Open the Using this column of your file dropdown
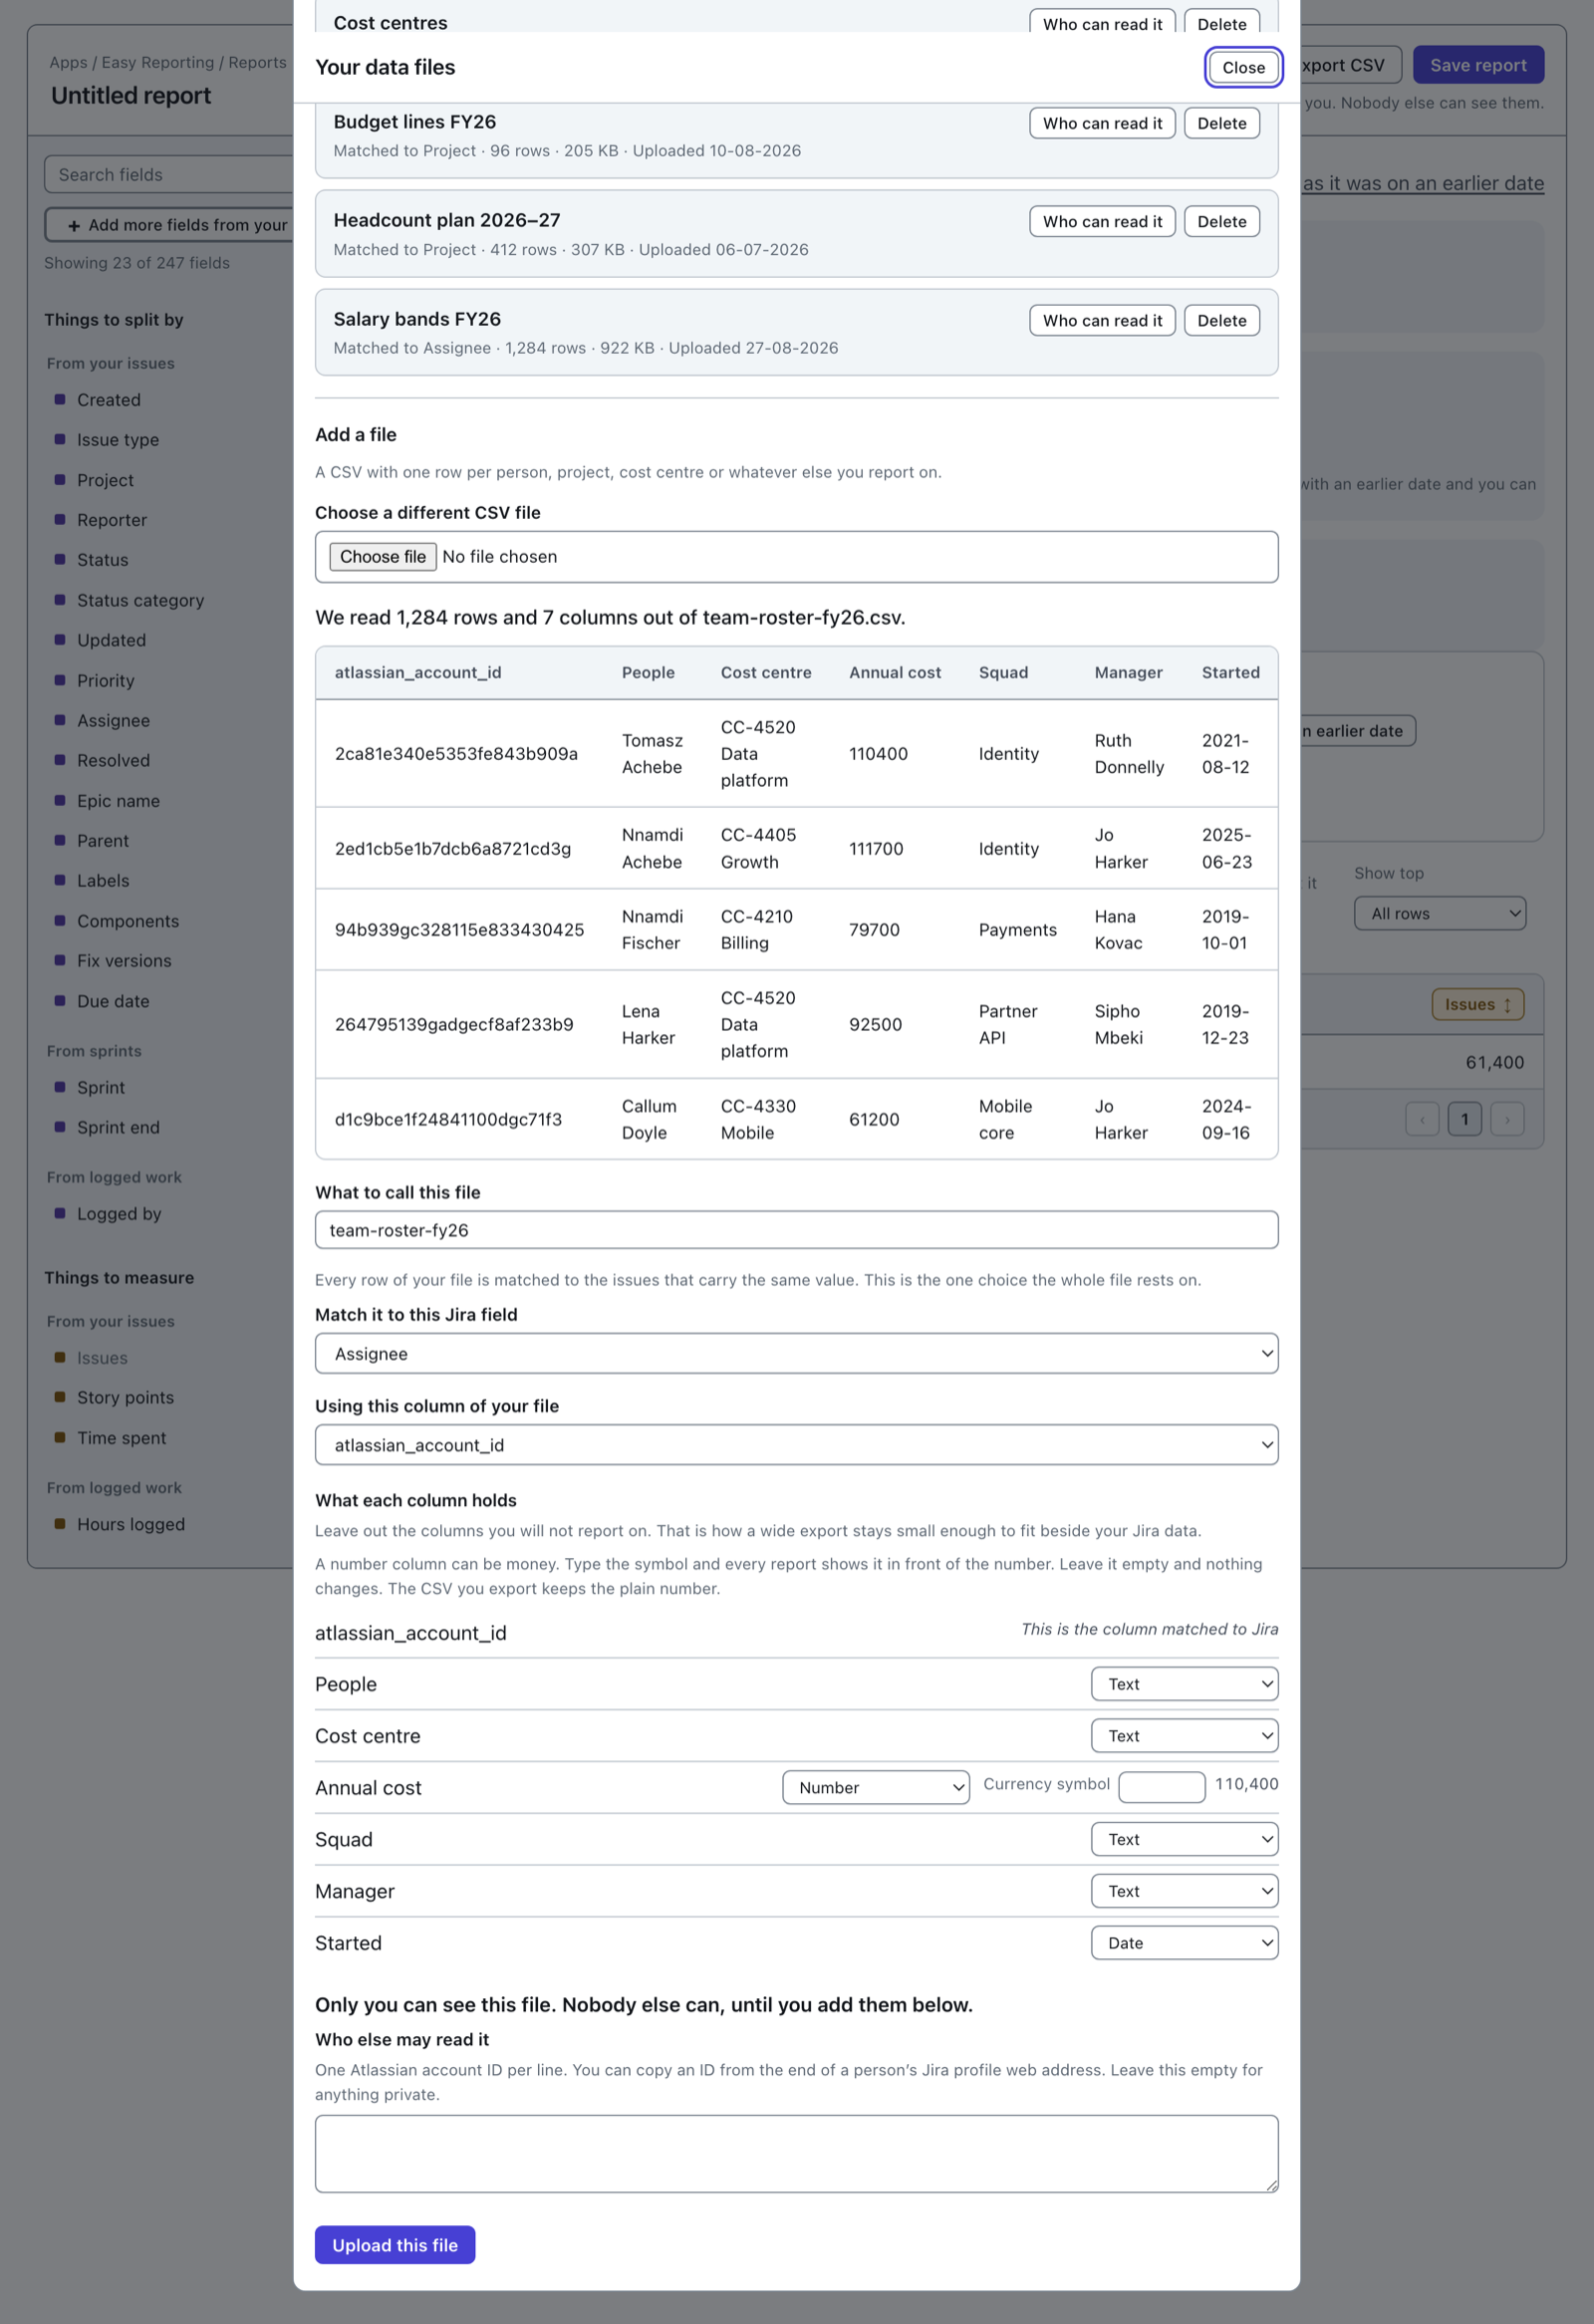 tap(796, 1444)
